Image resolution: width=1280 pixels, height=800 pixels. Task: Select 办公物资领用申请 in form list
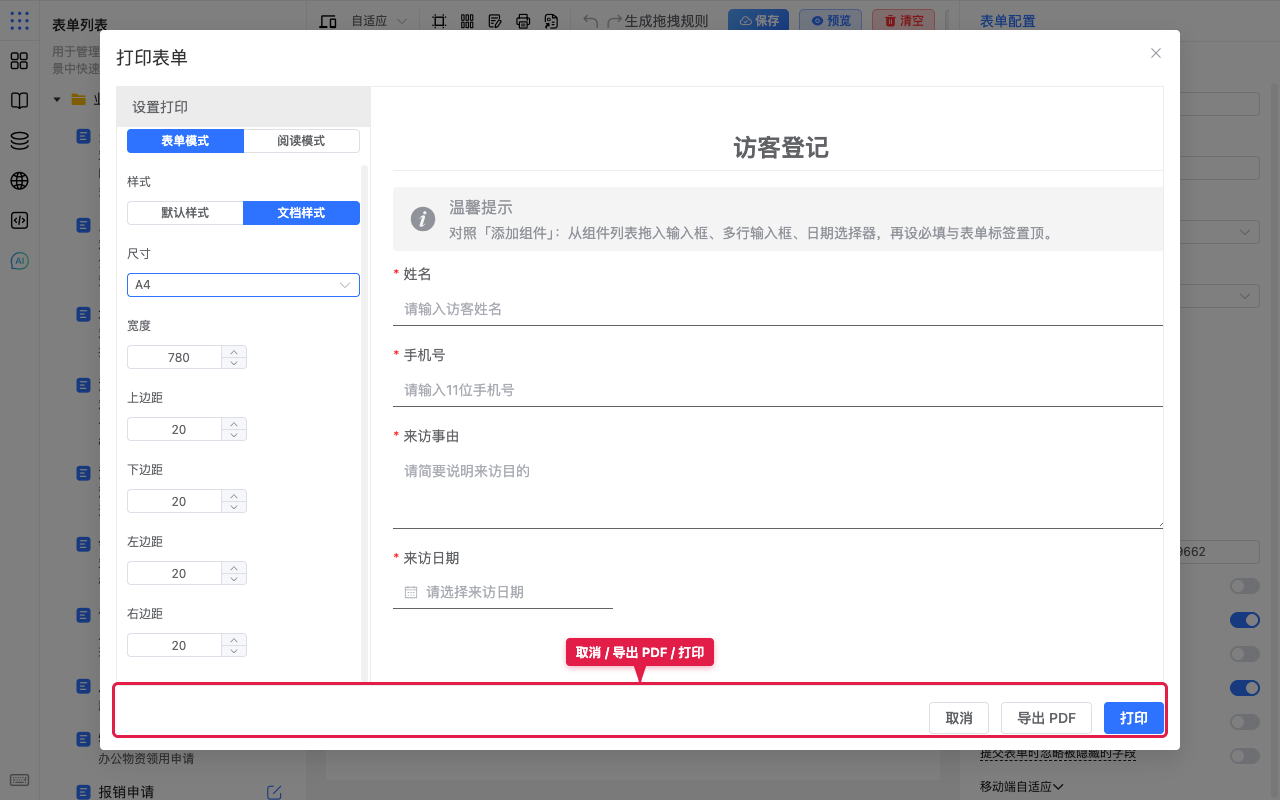coord(146,758)
